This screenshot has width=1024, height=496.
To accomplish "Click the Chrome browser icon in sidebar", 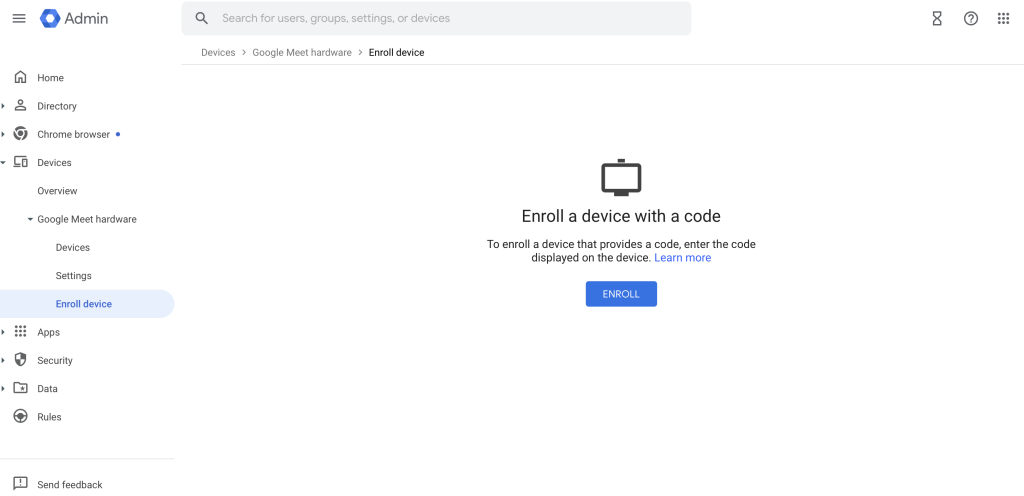I will point(20,134).
